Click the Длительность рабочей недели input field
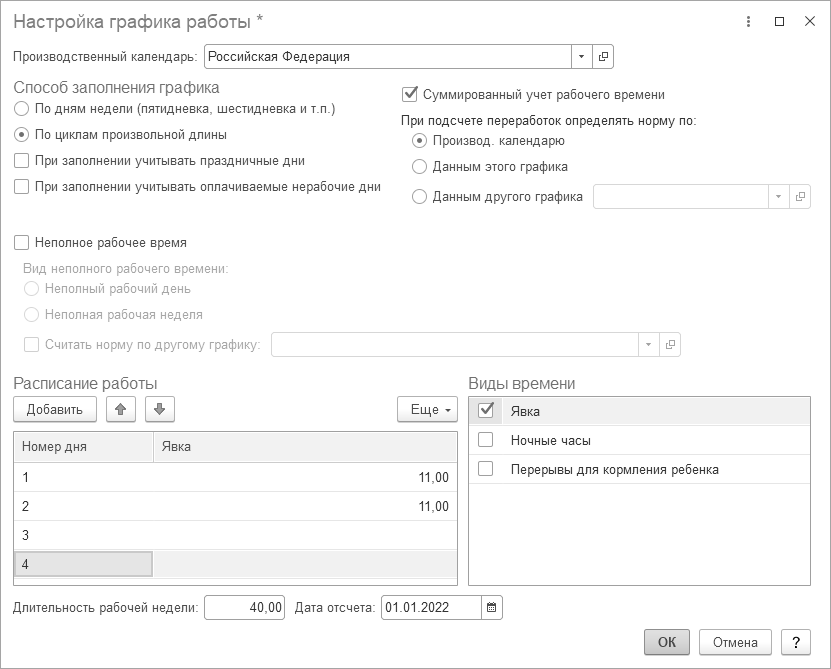831x669 pixels. tap(245, 607)
